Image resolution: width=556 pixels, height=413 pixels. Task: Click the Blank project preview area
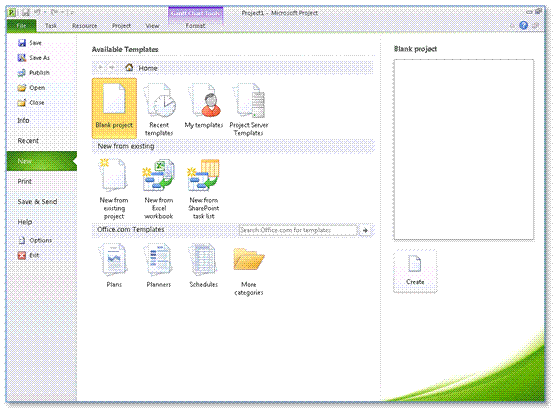[464, 150]
